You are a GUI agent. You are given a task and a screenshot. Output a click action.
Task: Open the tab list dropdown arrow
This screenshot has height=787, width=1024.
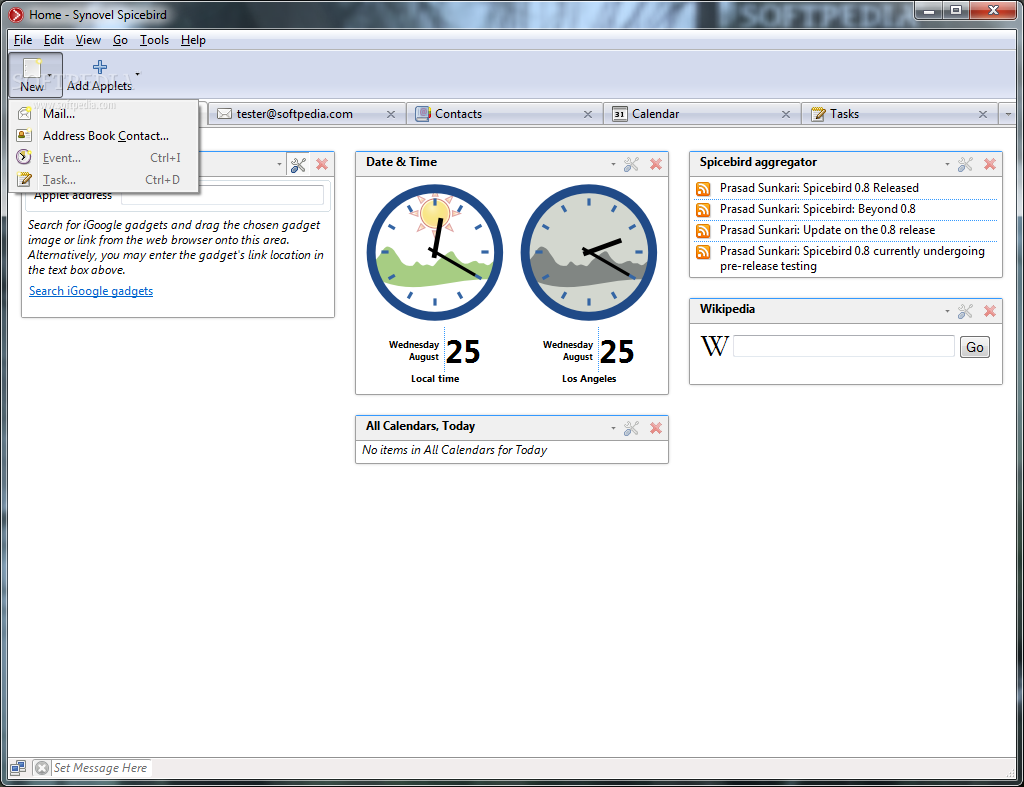1008,114
